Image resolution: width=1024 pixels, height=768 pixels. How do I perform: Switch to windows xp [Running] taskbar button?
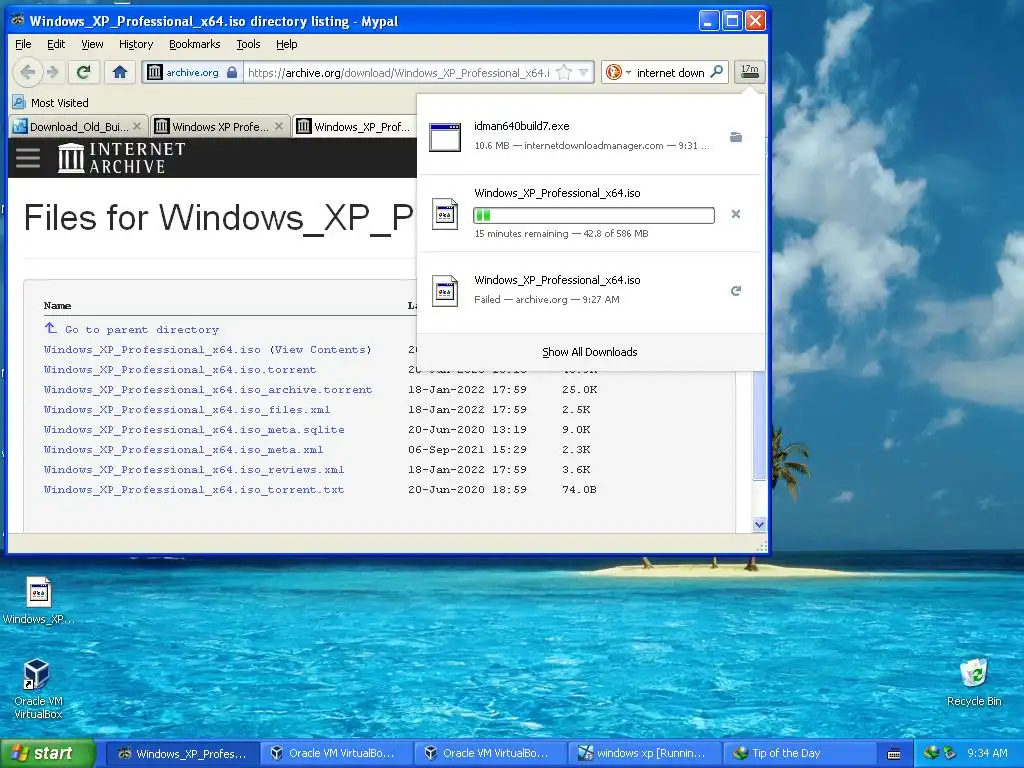(645, 753)
